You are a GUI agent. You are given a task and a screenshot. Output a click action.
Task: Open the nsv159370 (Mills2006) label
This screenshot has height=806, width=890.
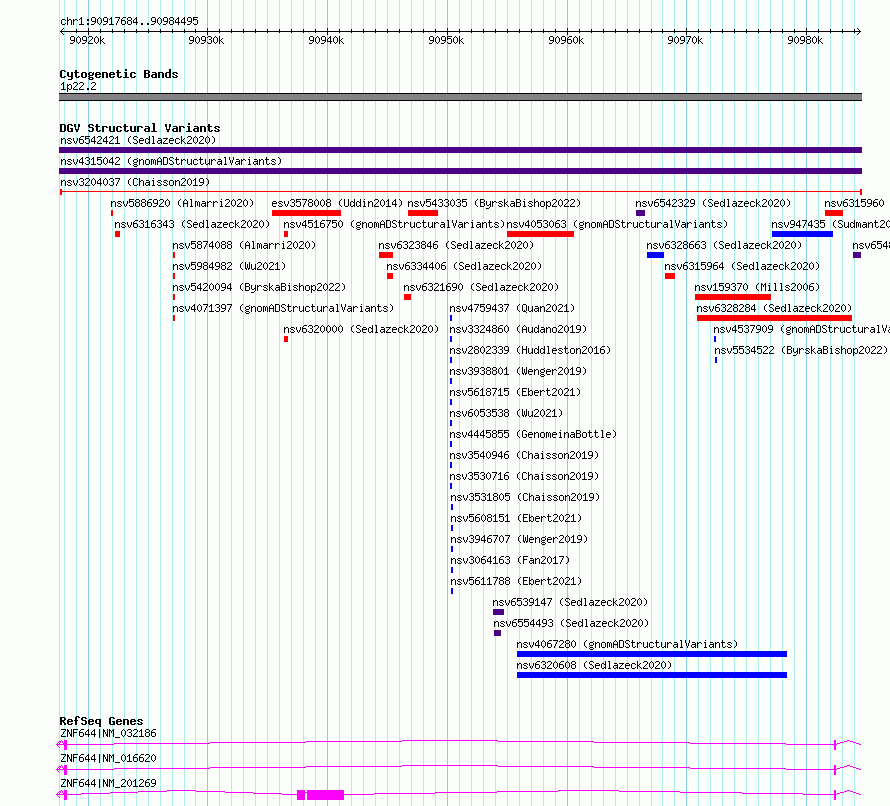757,287
